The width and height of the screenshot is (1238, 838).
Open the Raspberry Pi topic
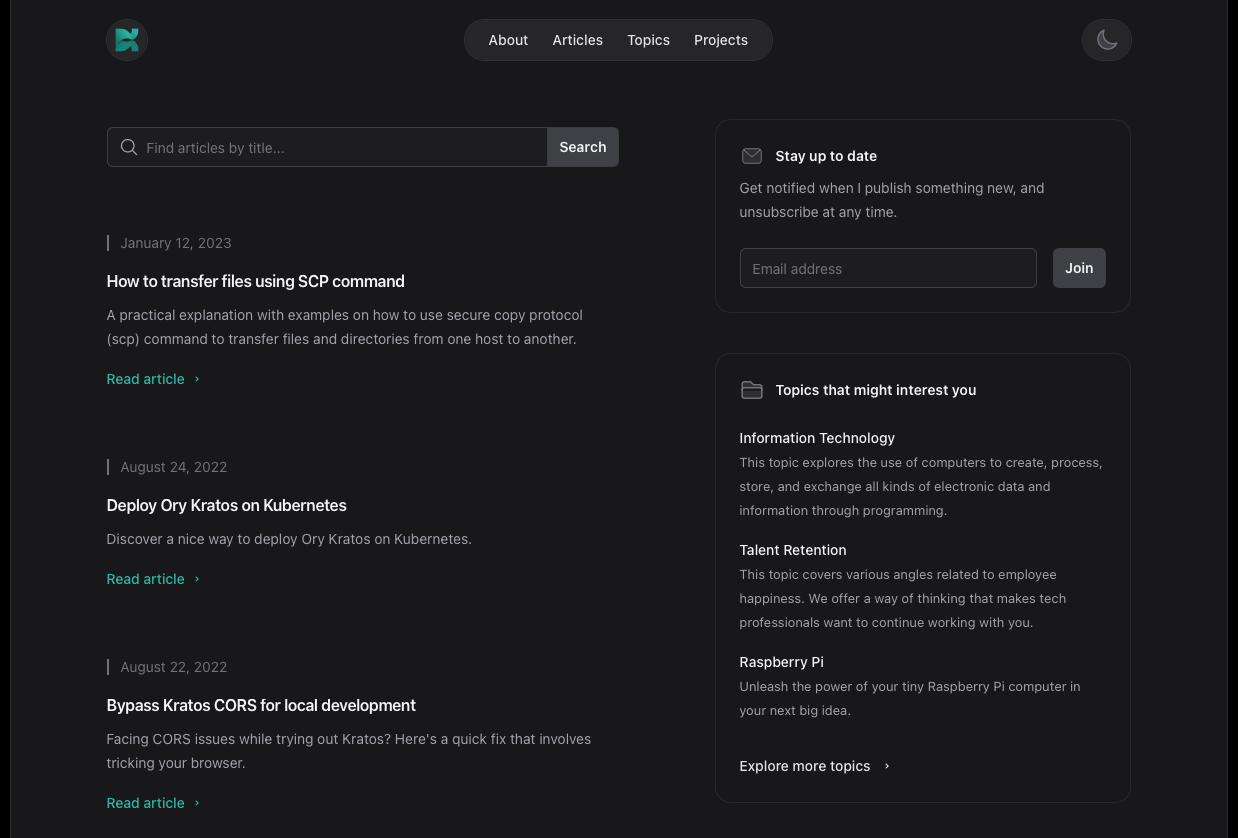(x=781, y=662)
